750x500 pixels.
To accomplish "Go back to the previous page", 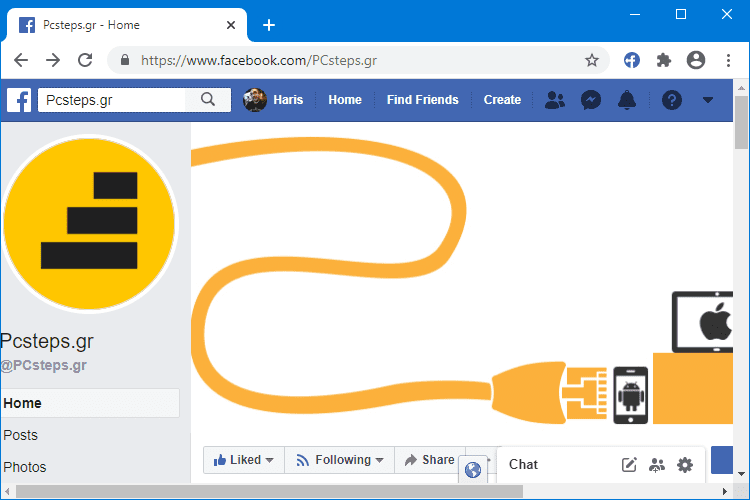I will [x=21, y=60].
